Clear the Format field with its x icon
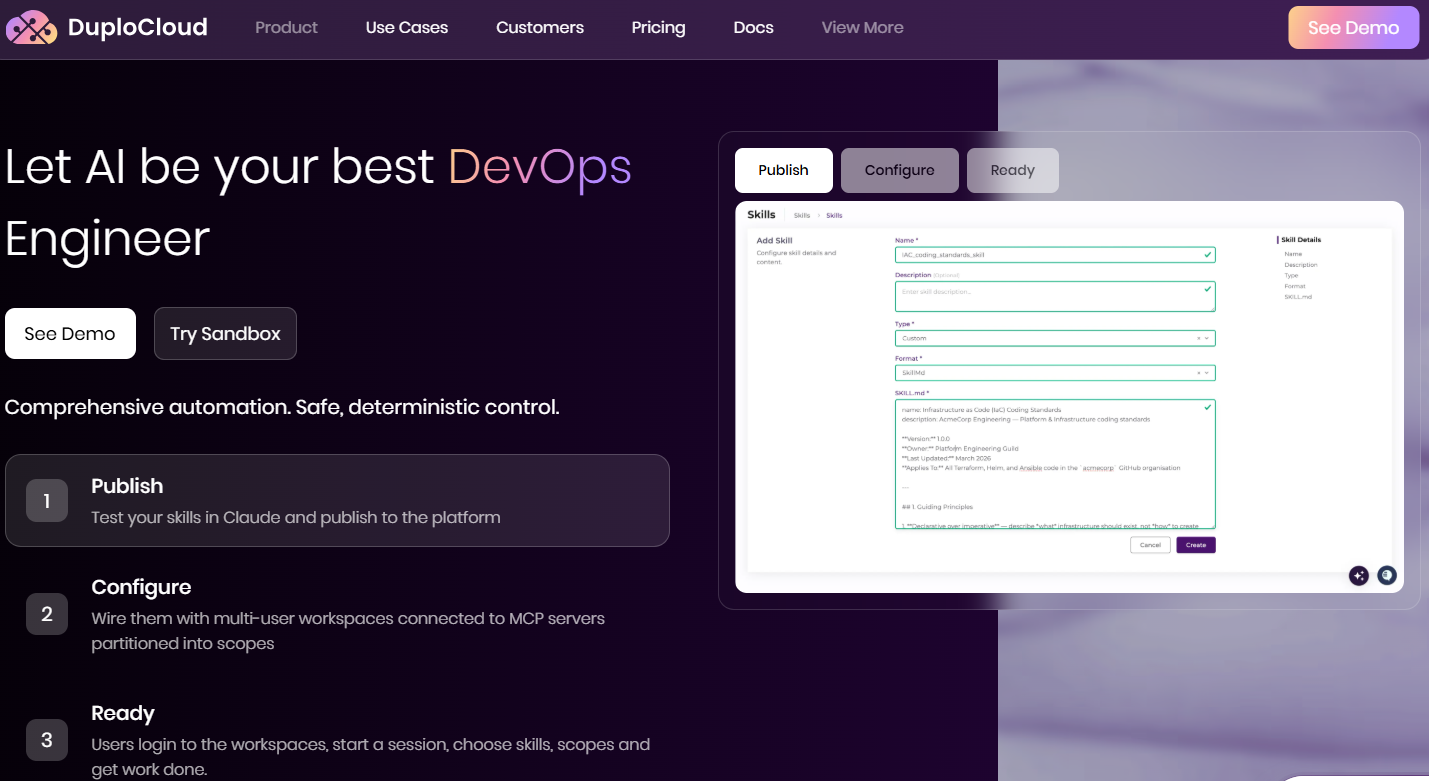The width and height of the screenshot is (1429, 781). 1199,373
